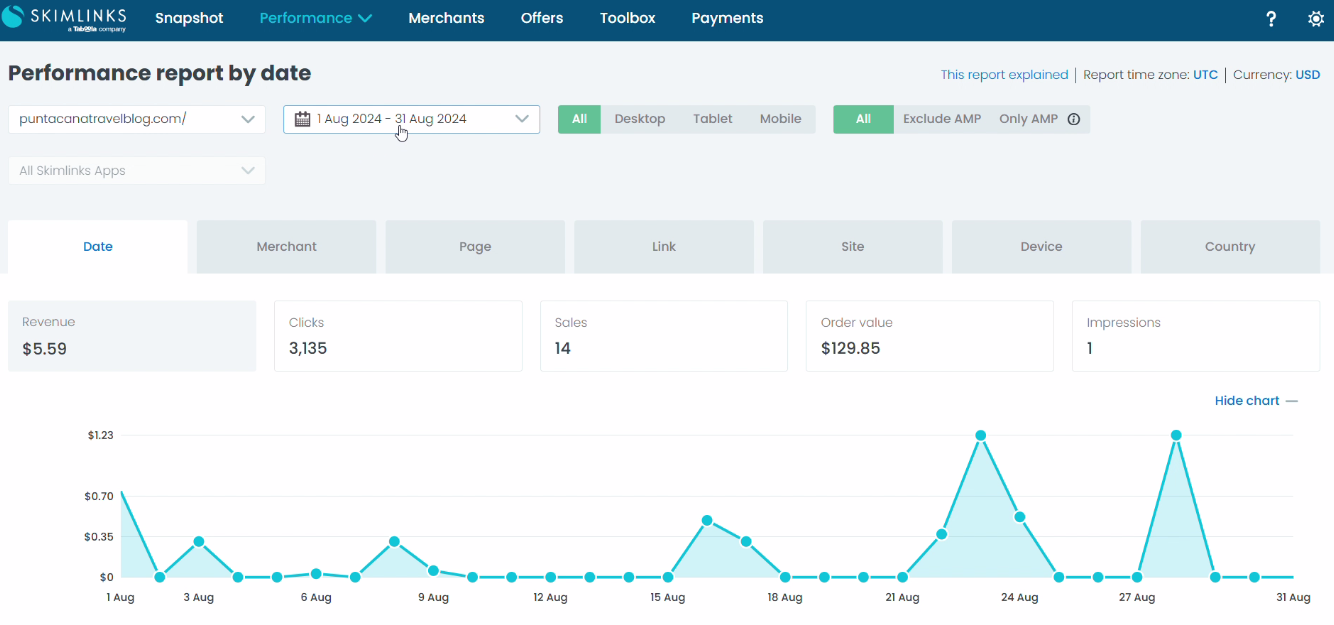Open the Offers menu item

click(x=542, y=18)
